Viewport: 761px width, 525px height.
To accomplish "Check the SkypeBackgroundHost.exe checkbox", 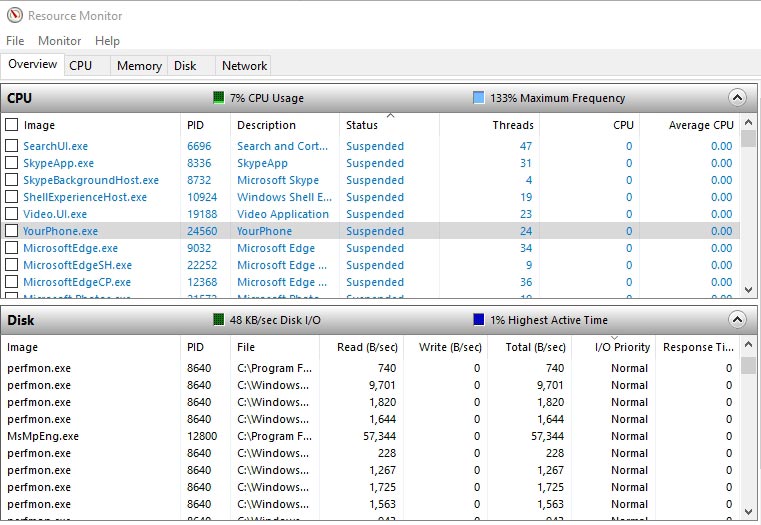I will pyautogui.click(x=12, y=180).
